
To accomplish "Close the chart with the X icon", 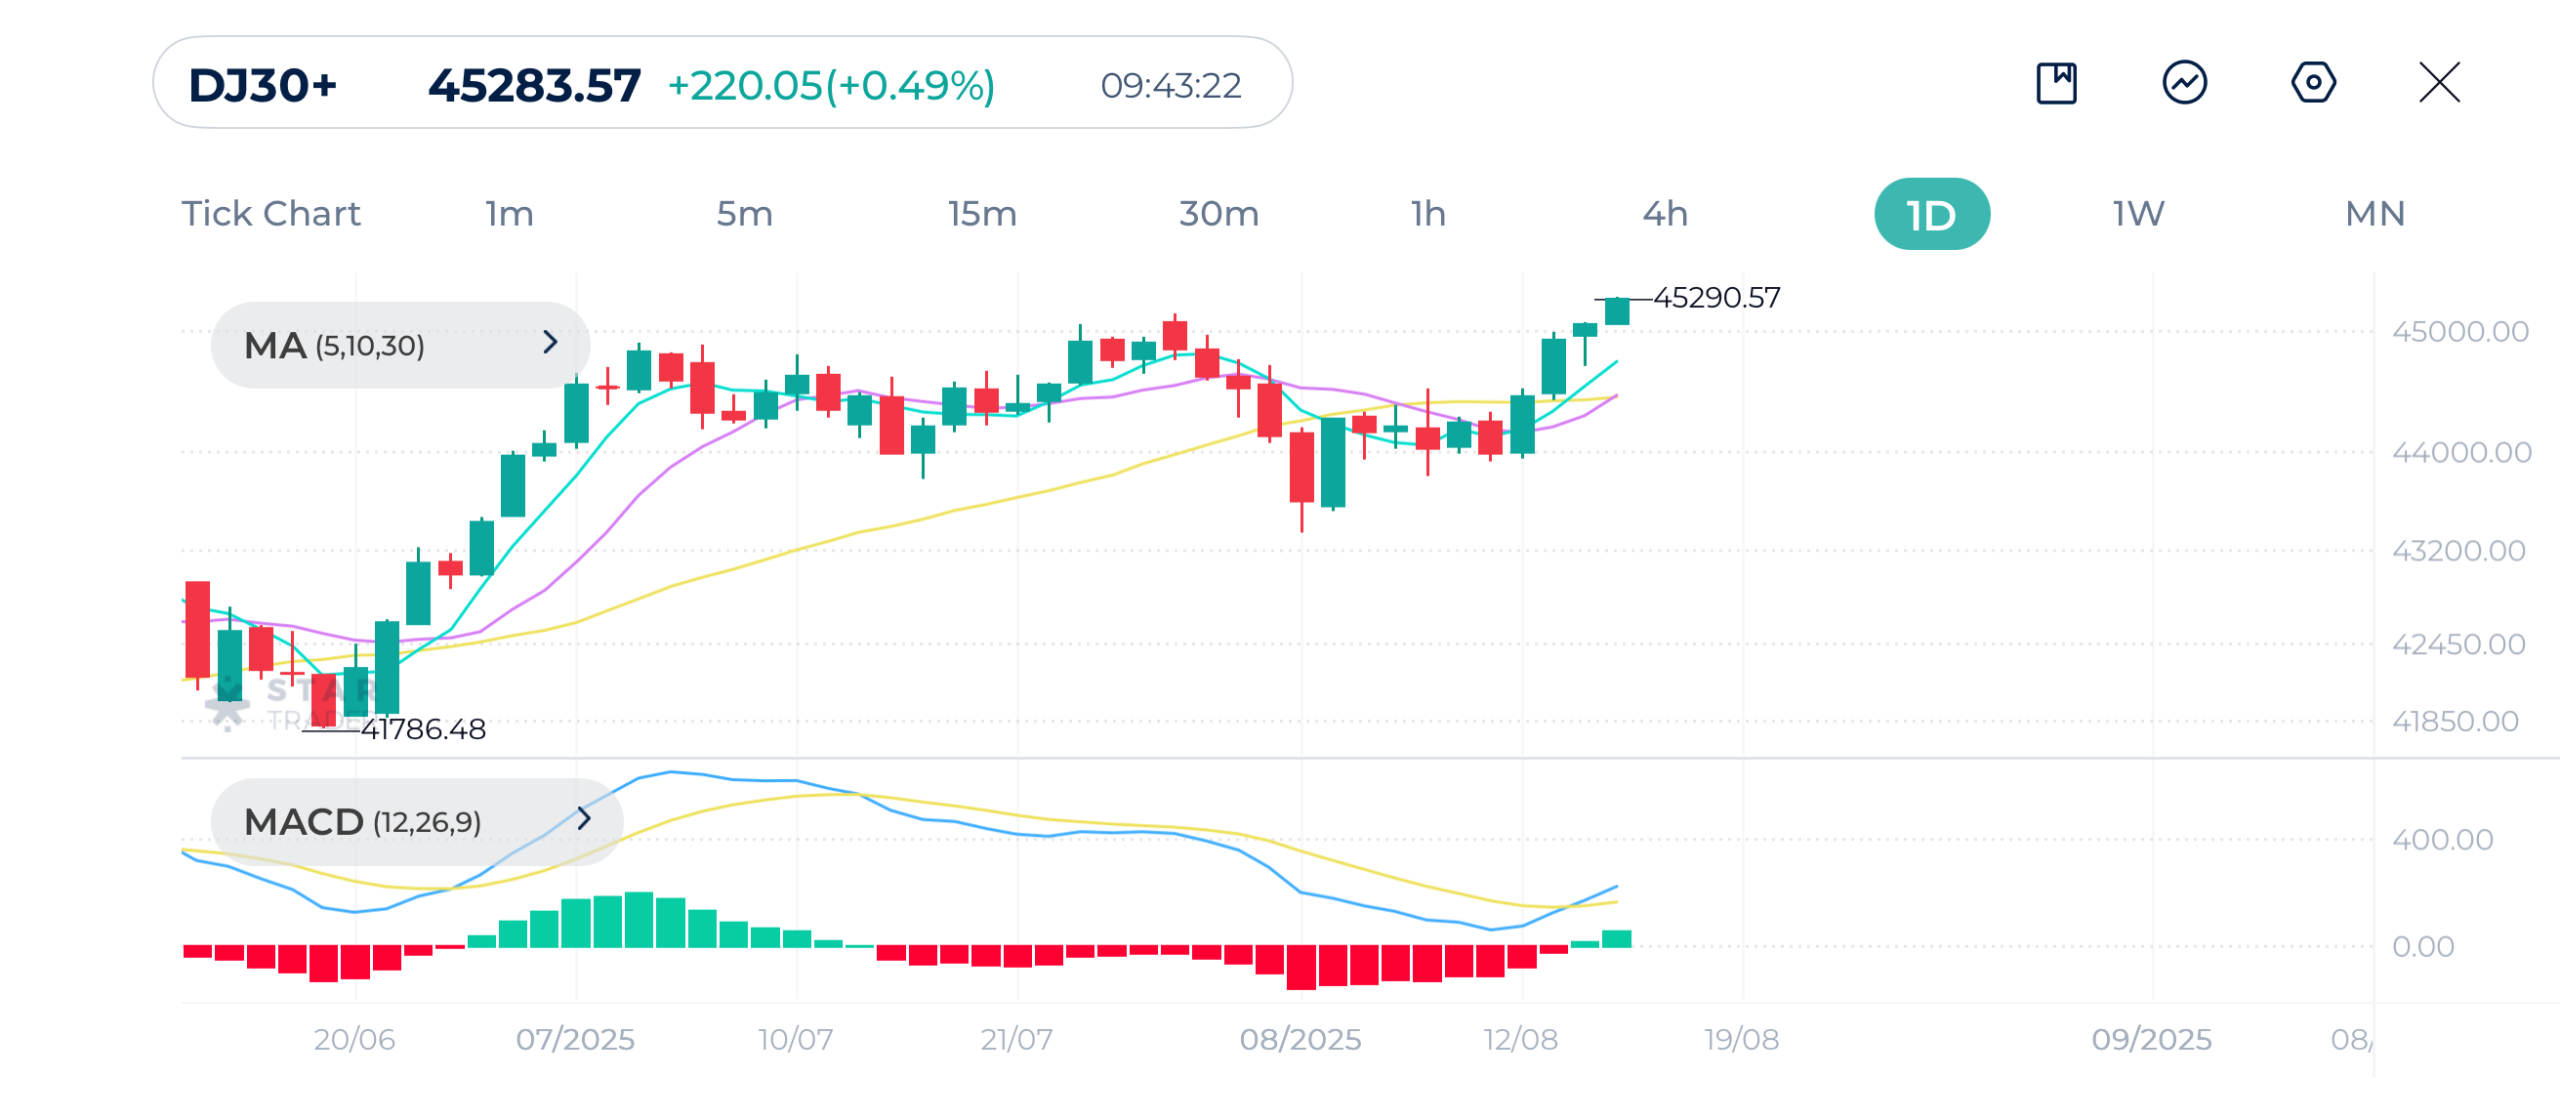I will click(2439, 83).
